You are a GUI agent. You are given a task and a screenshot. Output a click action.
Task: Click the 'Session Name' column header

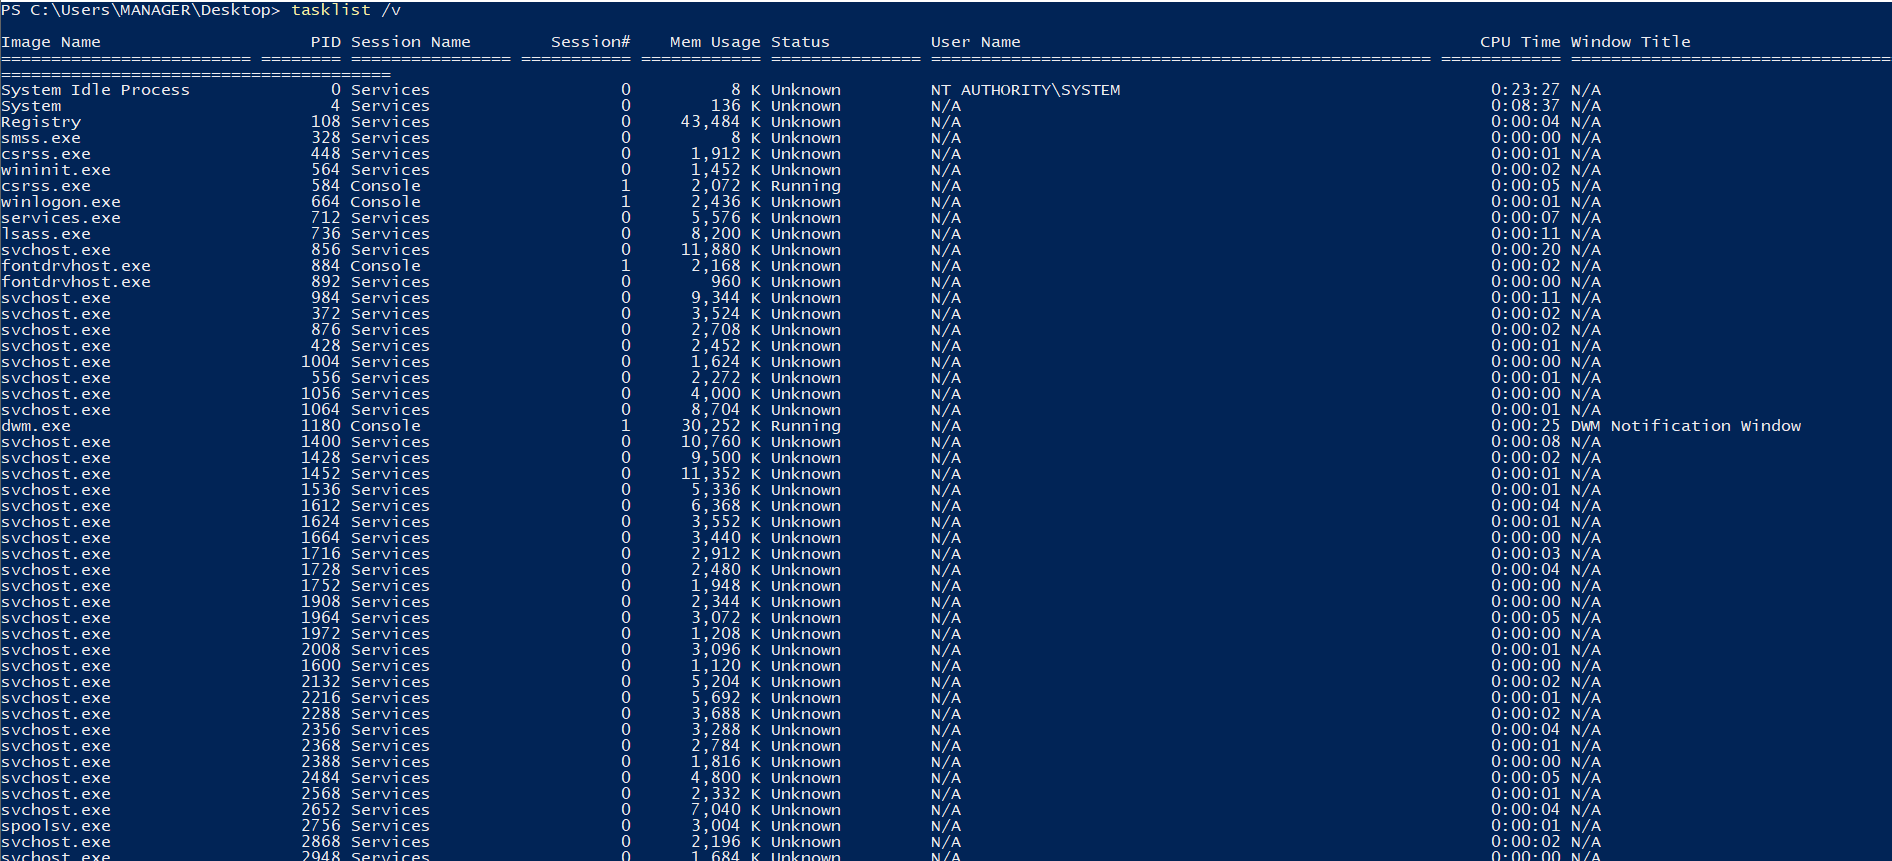[411, 42]
